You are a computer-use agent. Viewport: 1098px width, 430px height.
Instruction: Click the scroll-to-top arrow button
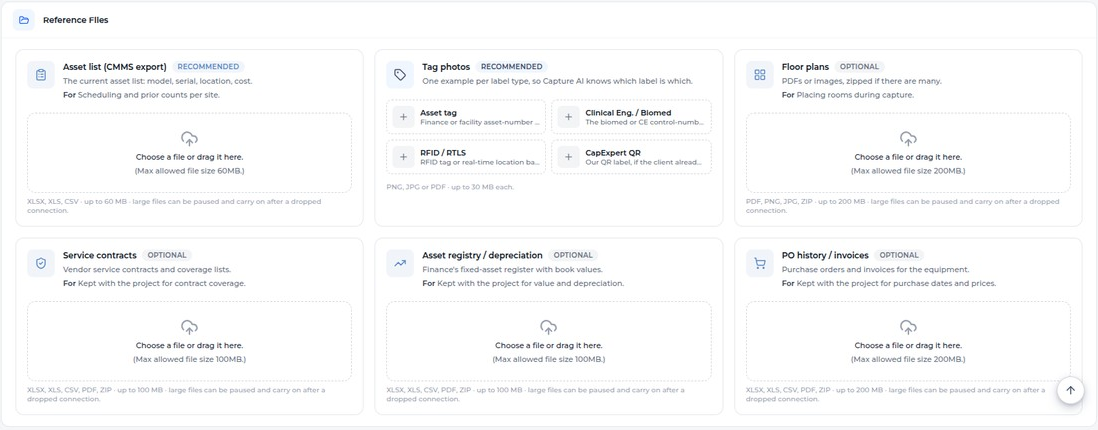(1071, 390)
